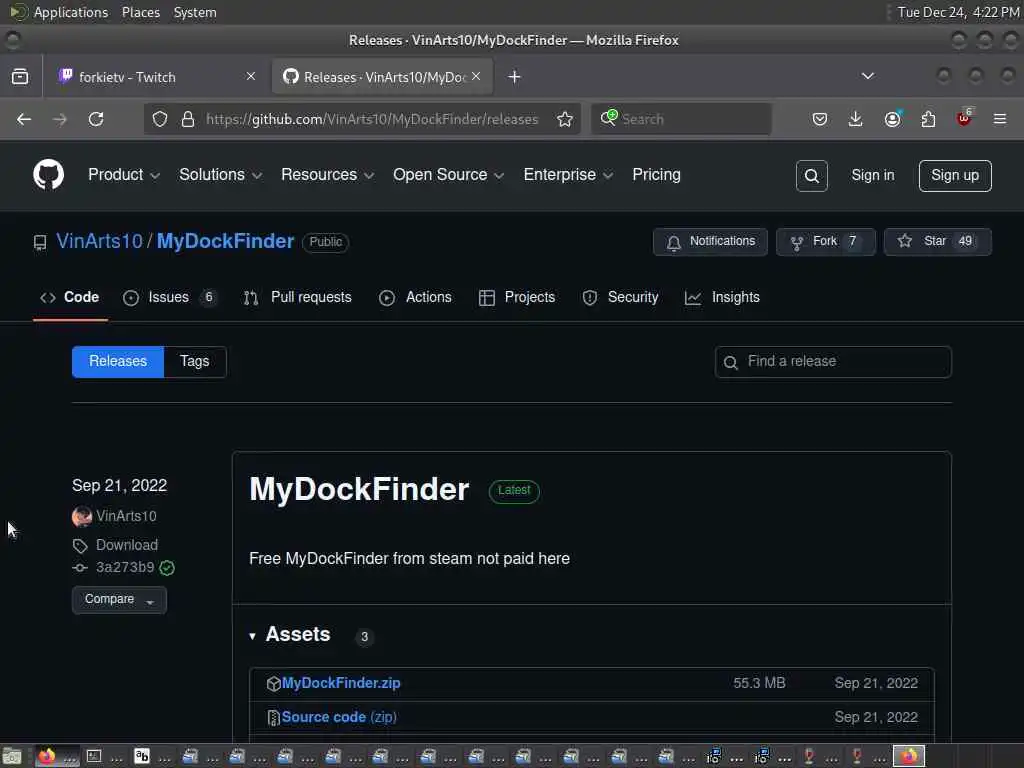Image resolution: width=1024 pixels, height=768 pixels.
Task: Select the Releases toggle button
Action: pyautogui.click(x=118, y=362)
